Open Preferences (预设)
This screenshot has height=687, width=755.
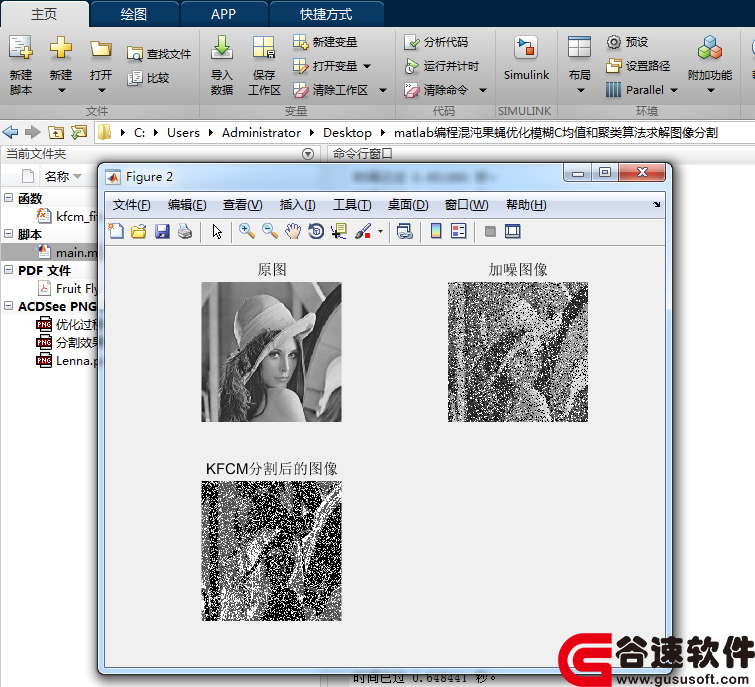(627, 42)
